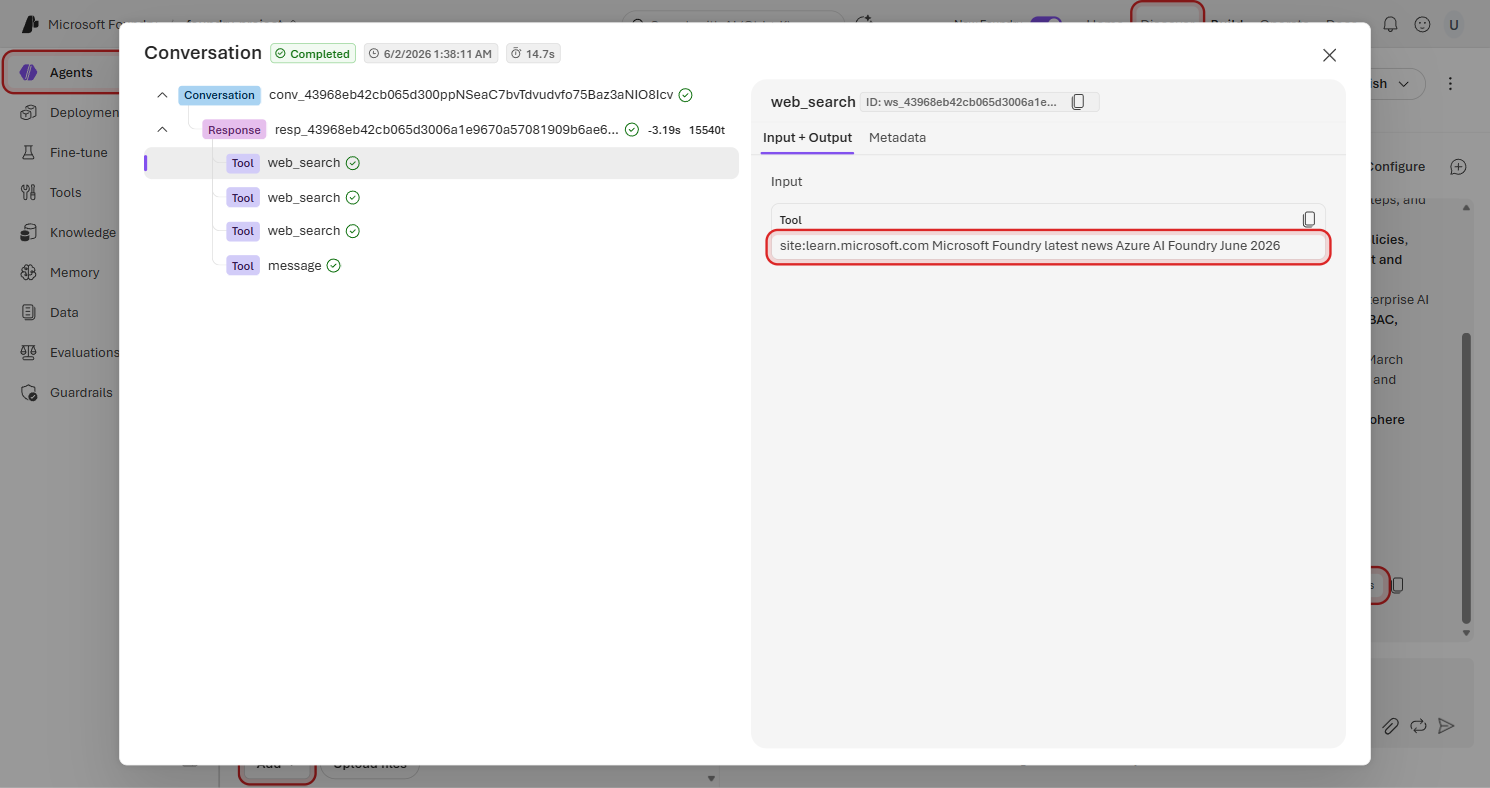Collapse the Conversation tree node

162,95
